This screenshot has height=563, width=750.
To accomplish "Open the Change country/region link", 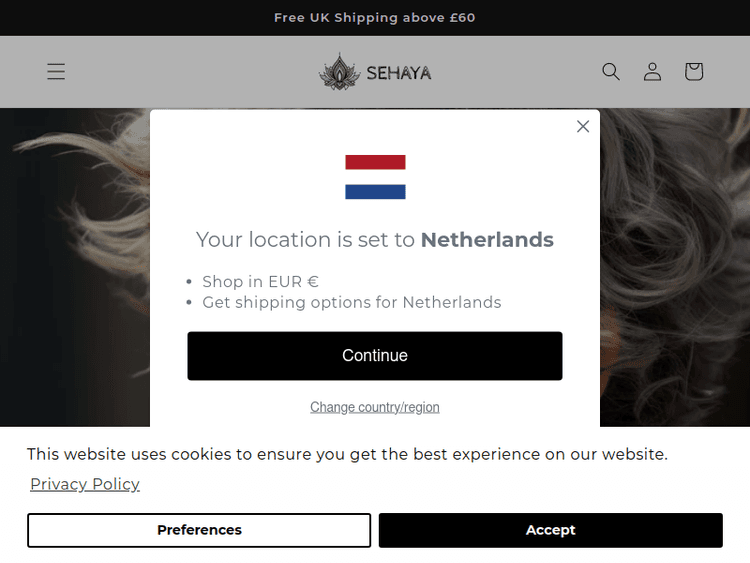I will coord(375,407).
